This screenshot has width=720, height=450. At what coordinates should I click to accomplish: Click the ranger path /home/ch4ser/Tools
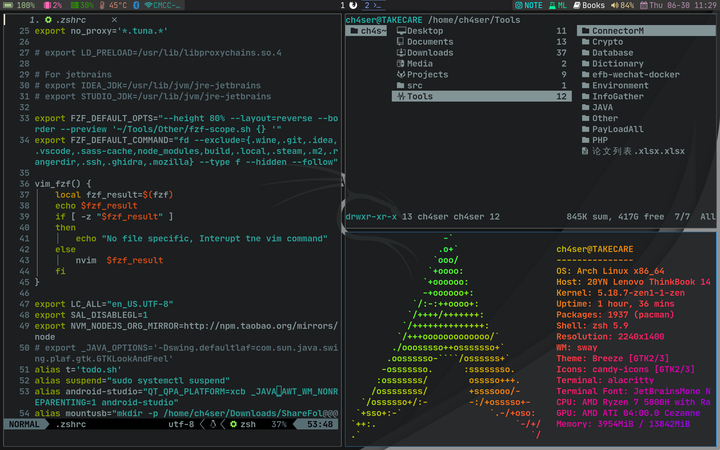(x=474, y=20)
